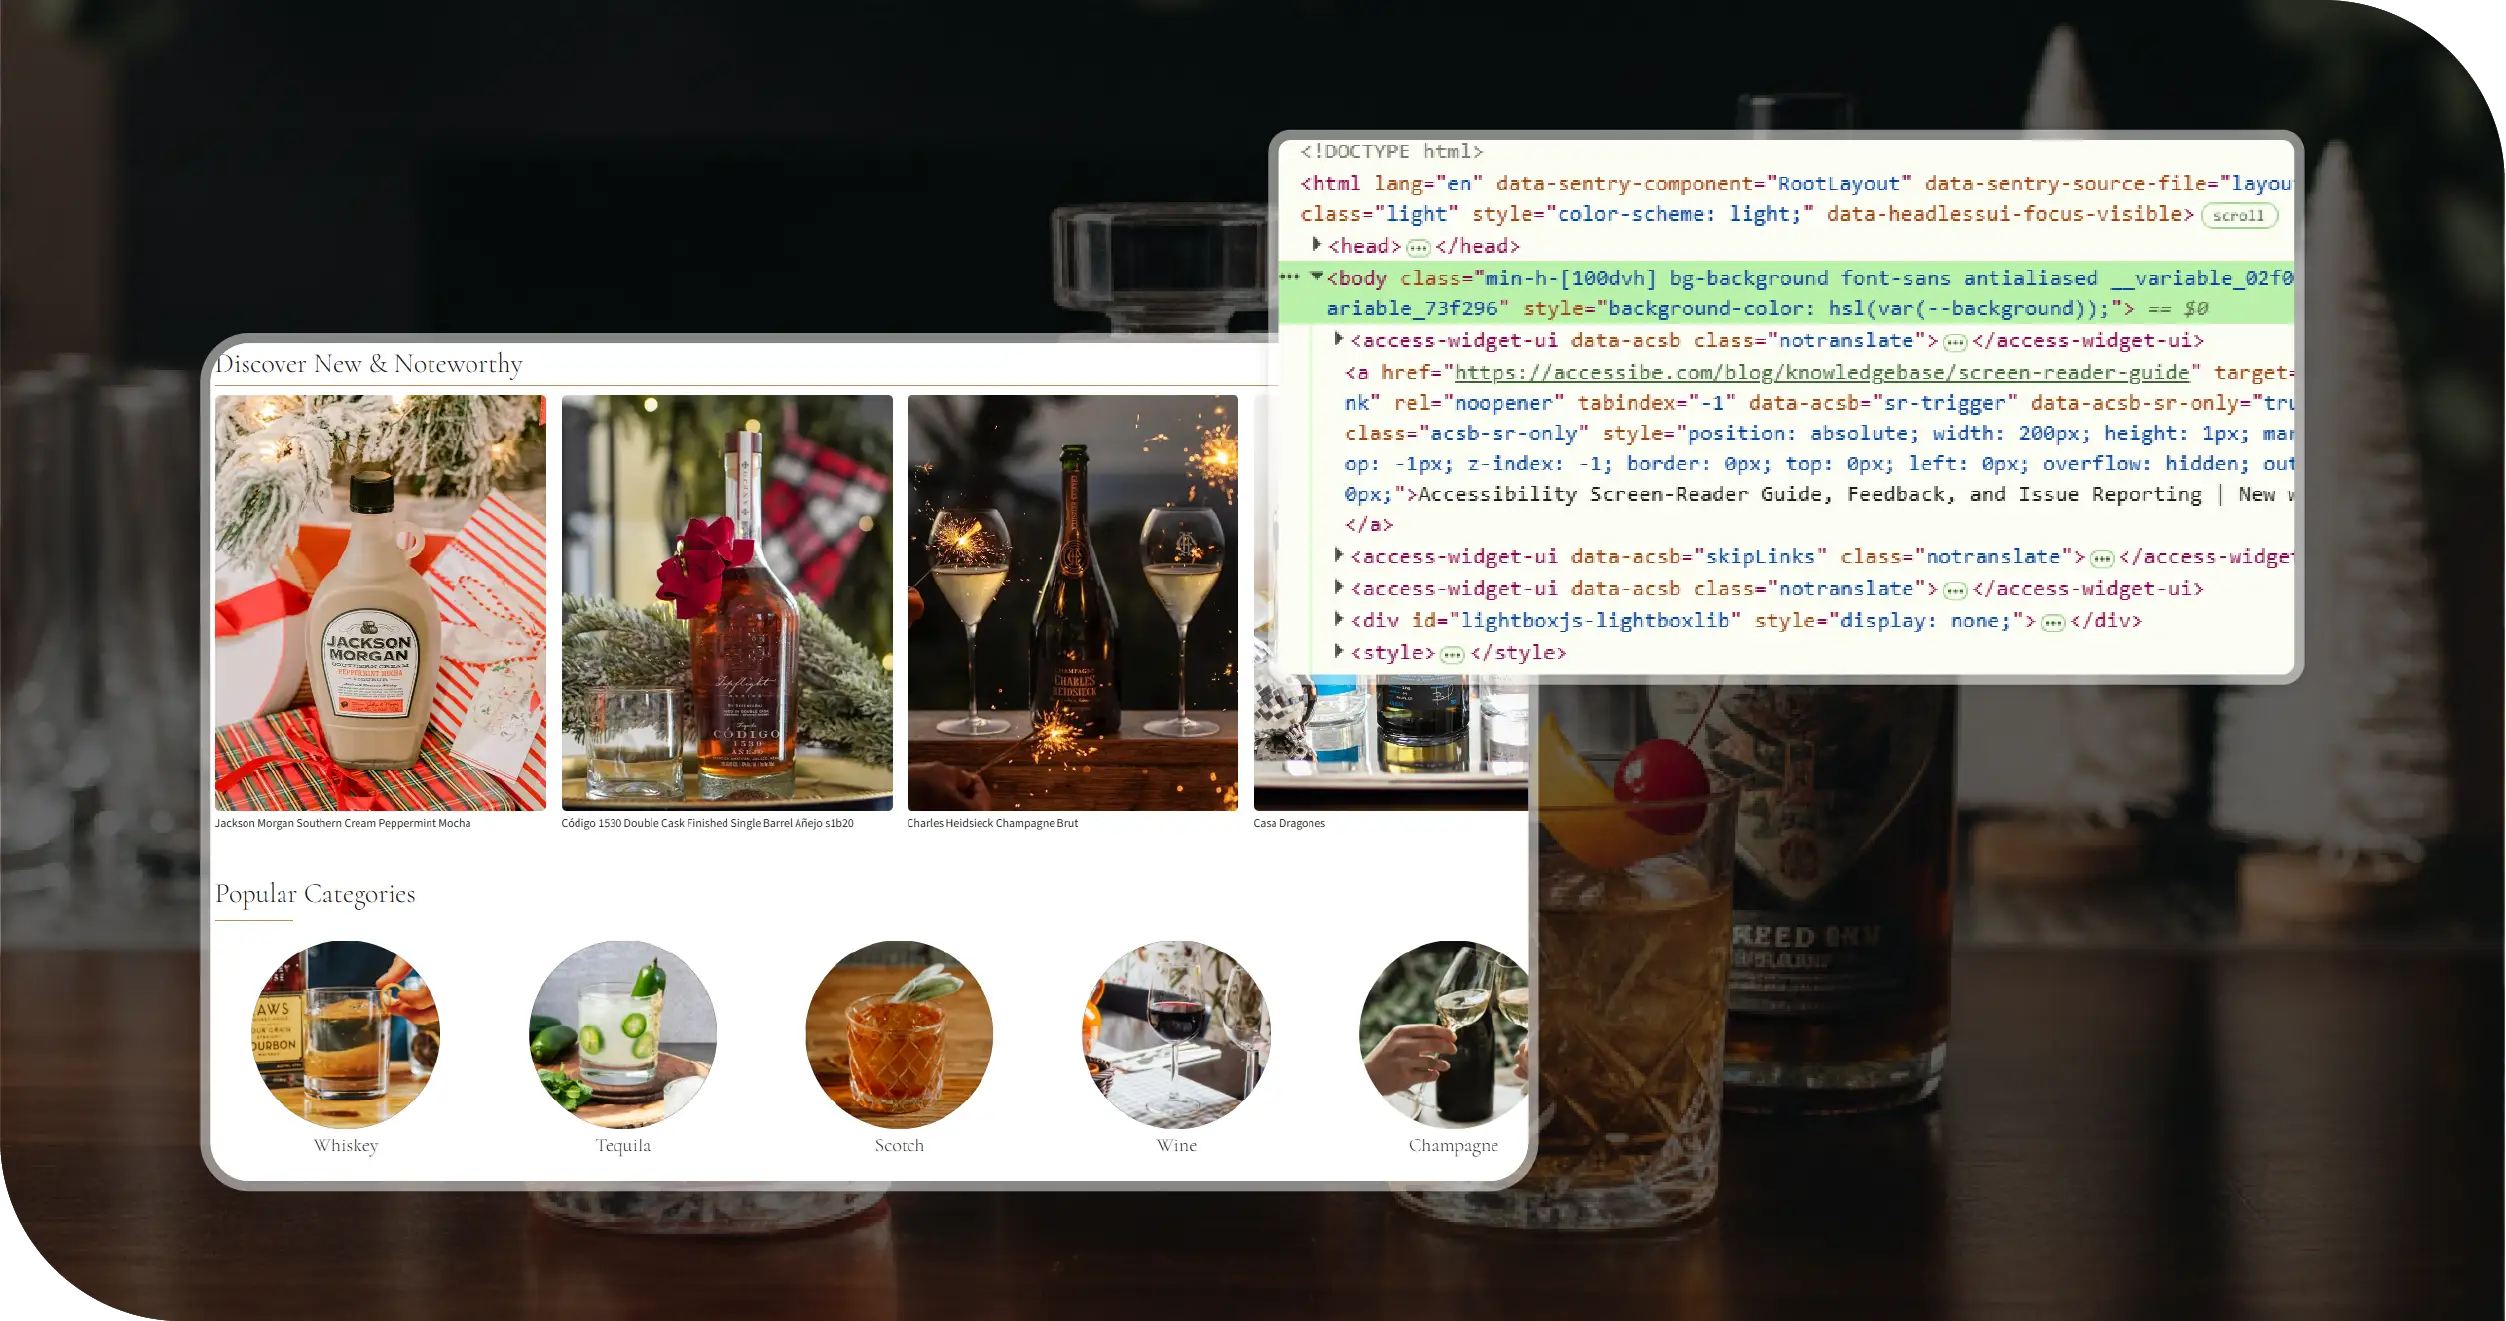
Task: Click ellipsis inside lightboxjs div element
Action: (x=2053, y=622)
